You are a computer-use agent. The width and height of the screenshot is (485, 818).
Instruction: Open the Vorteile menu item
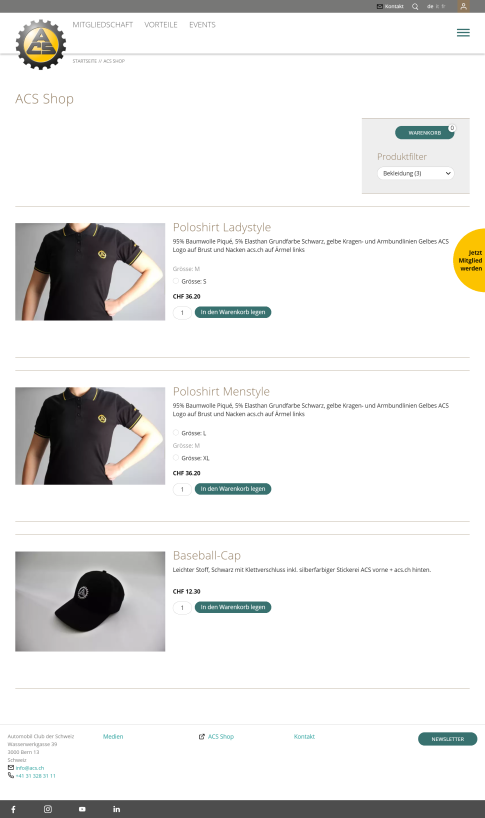click(x=161, y=25)
